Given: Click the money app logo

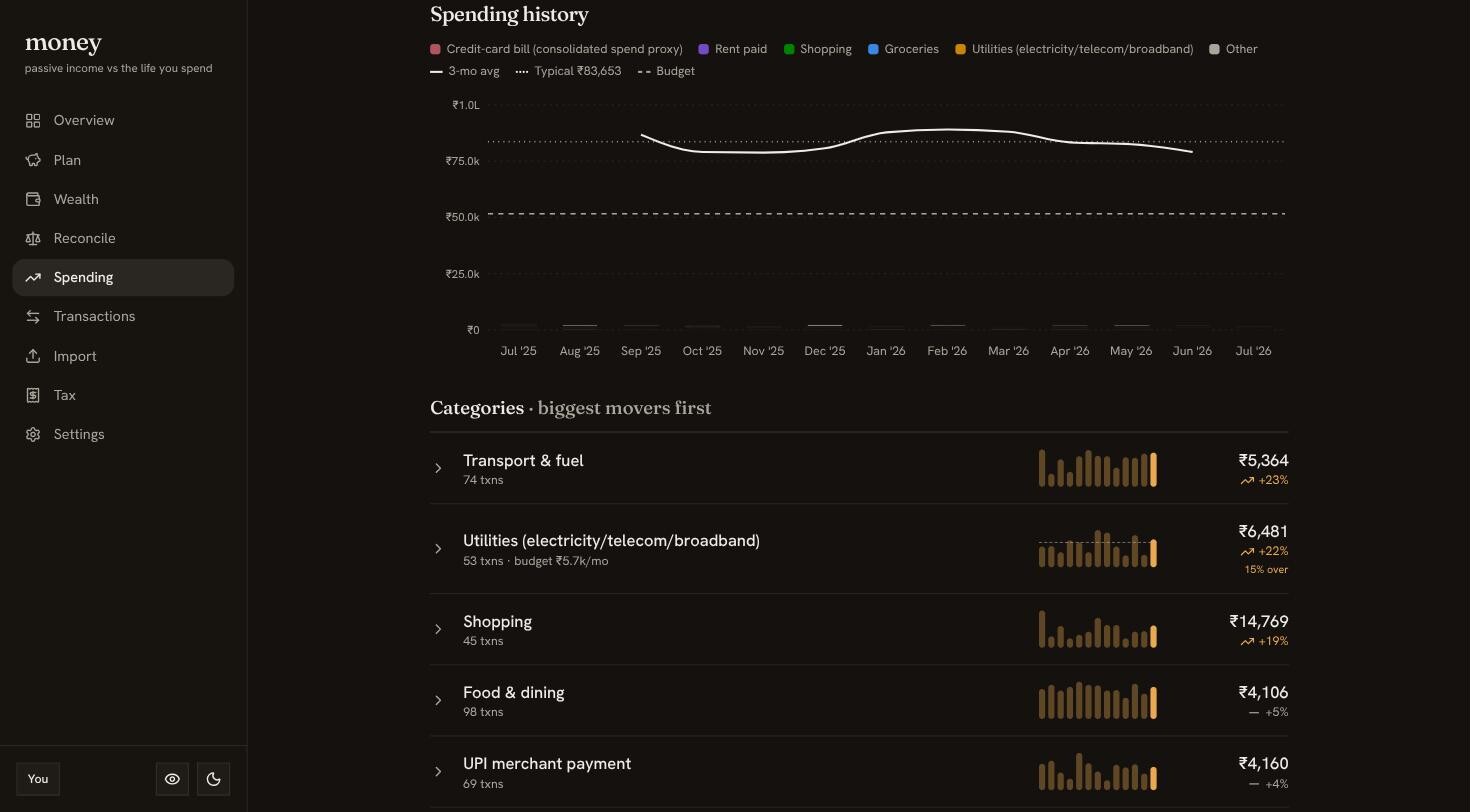Looking at the screenshot, I should click(x=63, y=43).
